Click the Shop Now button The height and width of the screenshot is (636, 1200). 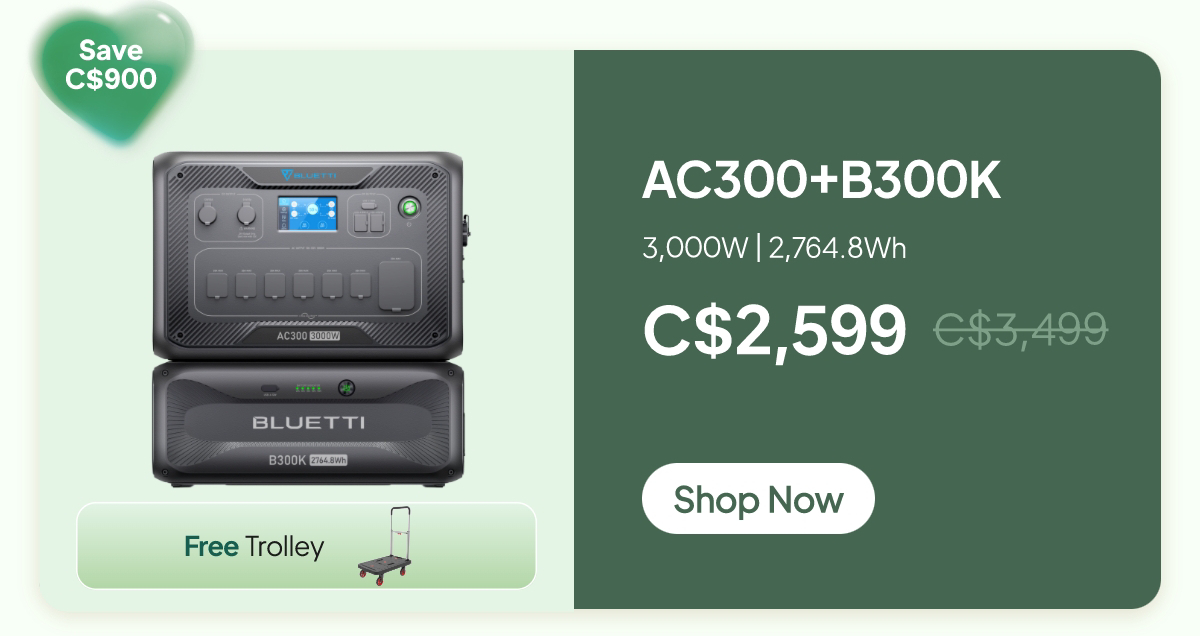click(x=758, y=498)
